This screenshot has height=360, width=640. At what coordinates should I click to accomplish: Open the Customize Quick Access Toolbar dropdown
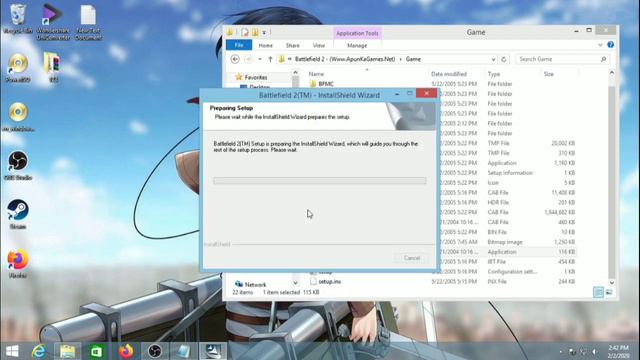click(264, 32)
